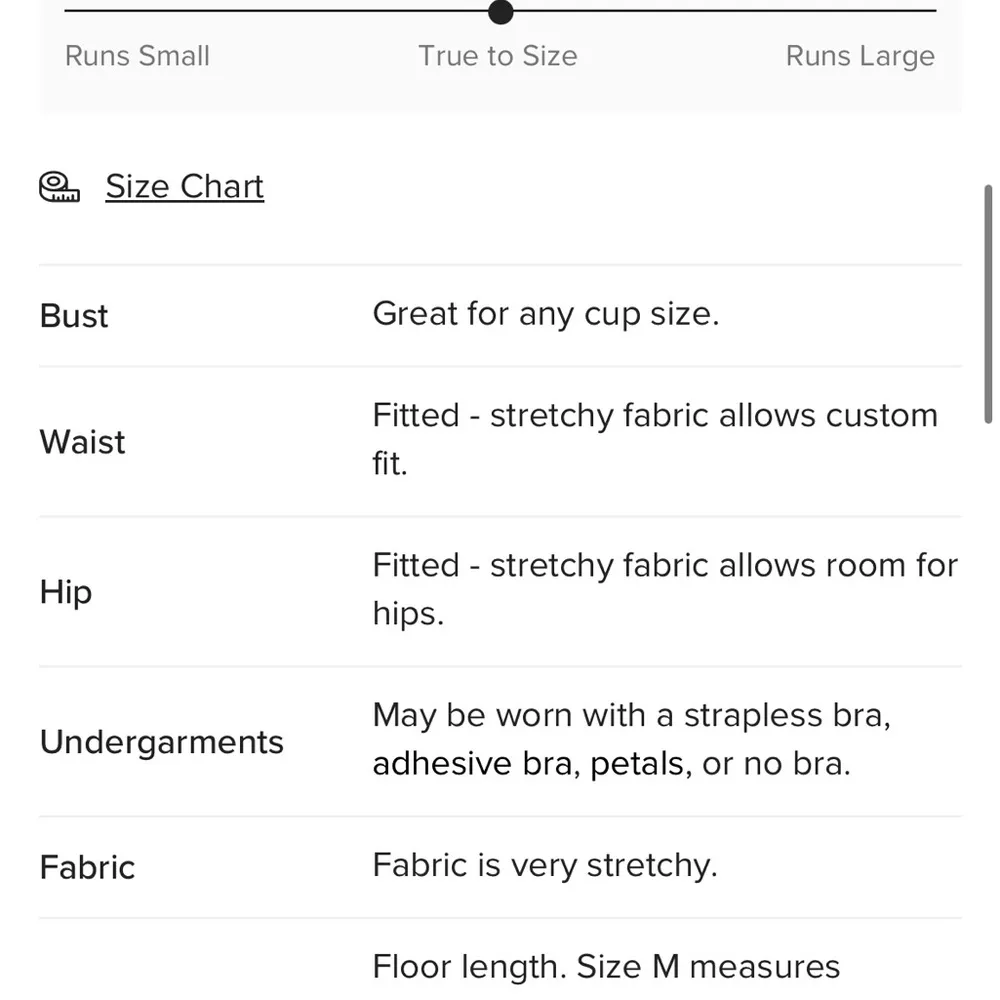
Task: Select the Waist row label
Action: (82, 442)
